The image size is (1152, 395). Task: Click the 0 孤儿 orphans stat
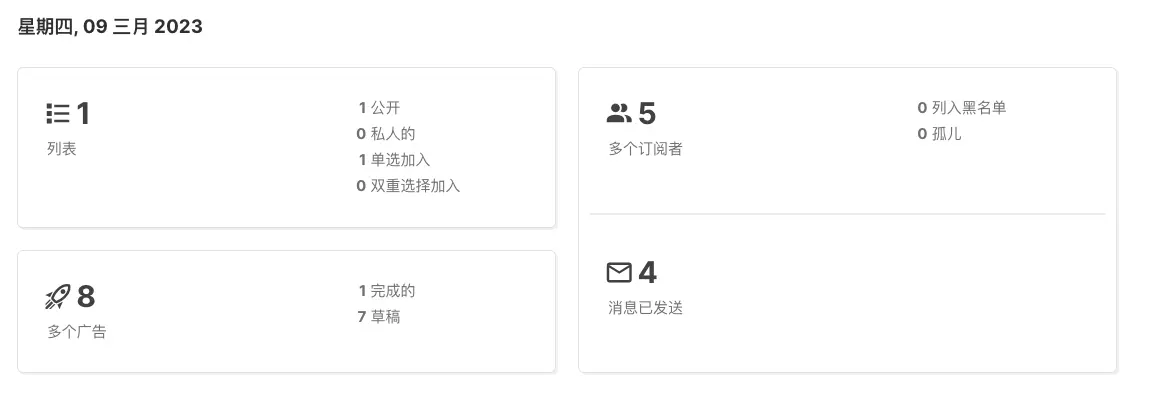click(x=939, y=134)
